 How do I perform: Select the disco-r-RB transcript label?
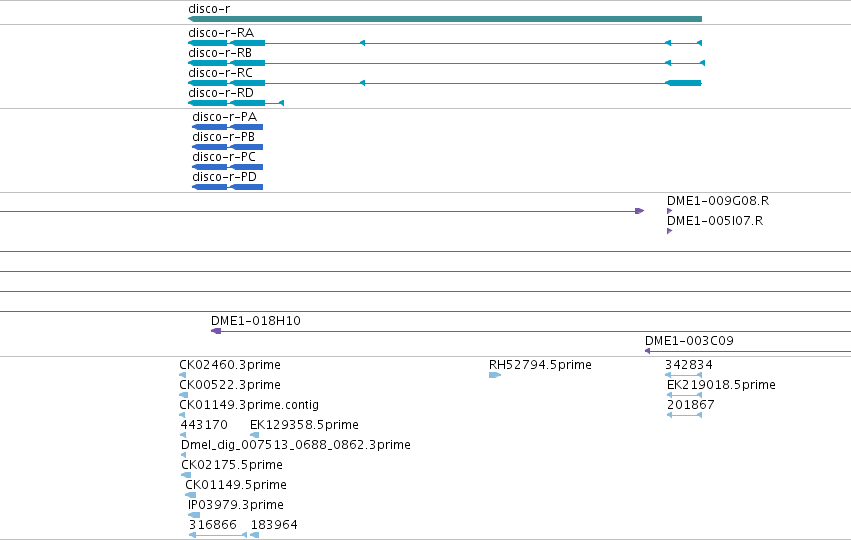220,53
